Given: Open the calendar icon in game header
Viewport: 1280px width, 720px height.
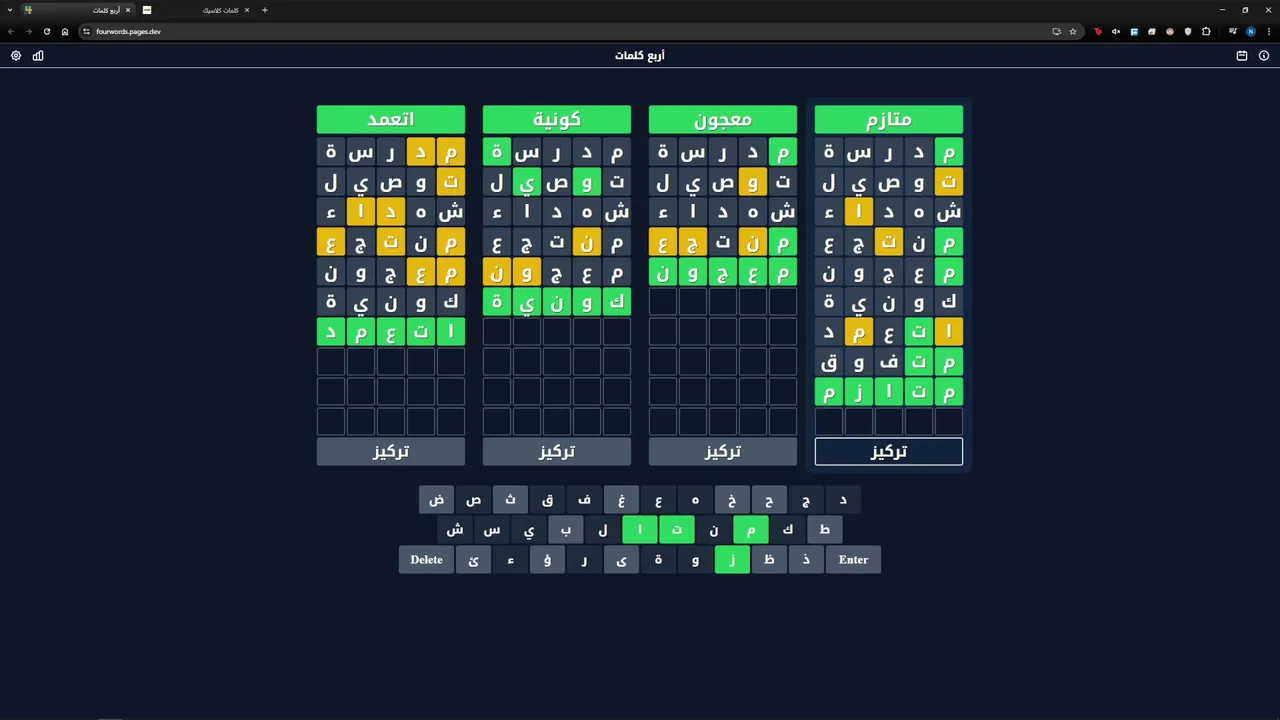Looking at the screenshot, I should click(x=1242, y=56).
